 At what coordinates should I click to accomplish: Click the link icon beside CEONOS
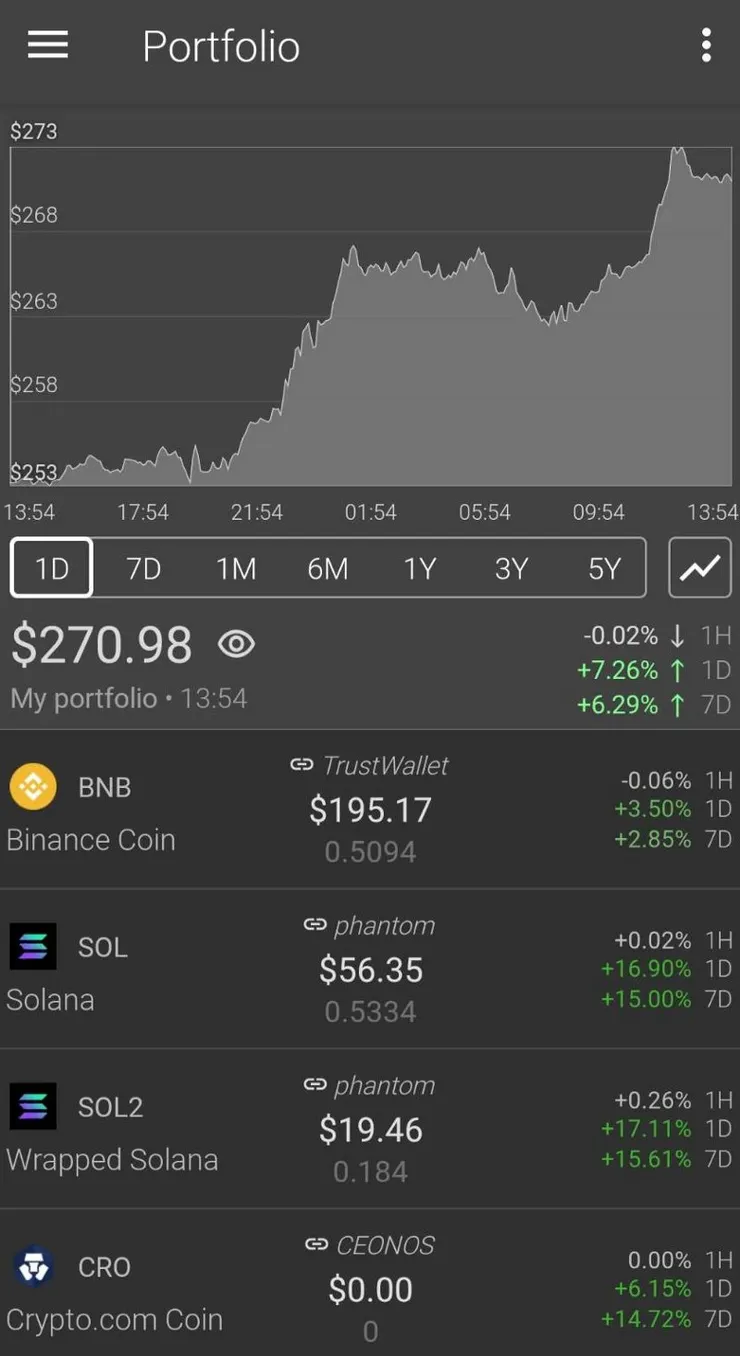pyautogui.click(x=316, y=1245)
